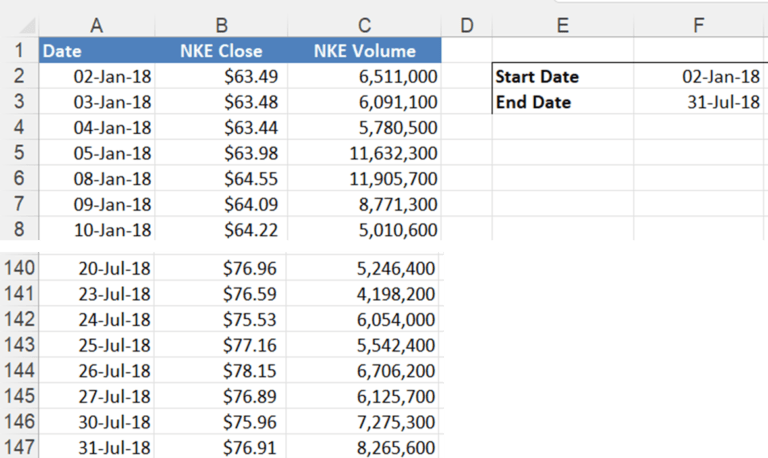Viewport: 768px width, 458px height.
Task: Select the cell with price $64.55
Action: pos(221,179)
